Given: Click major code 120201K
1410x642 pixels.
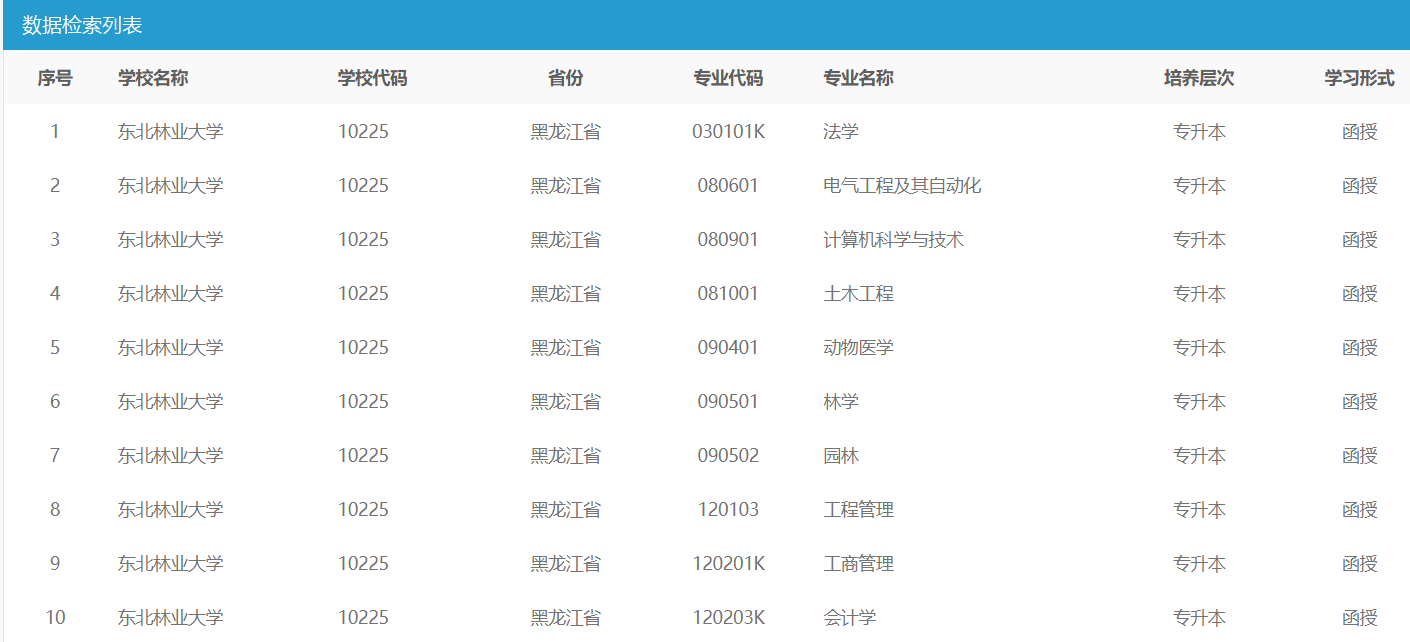Looking at the screenshot, I should 728,564.
